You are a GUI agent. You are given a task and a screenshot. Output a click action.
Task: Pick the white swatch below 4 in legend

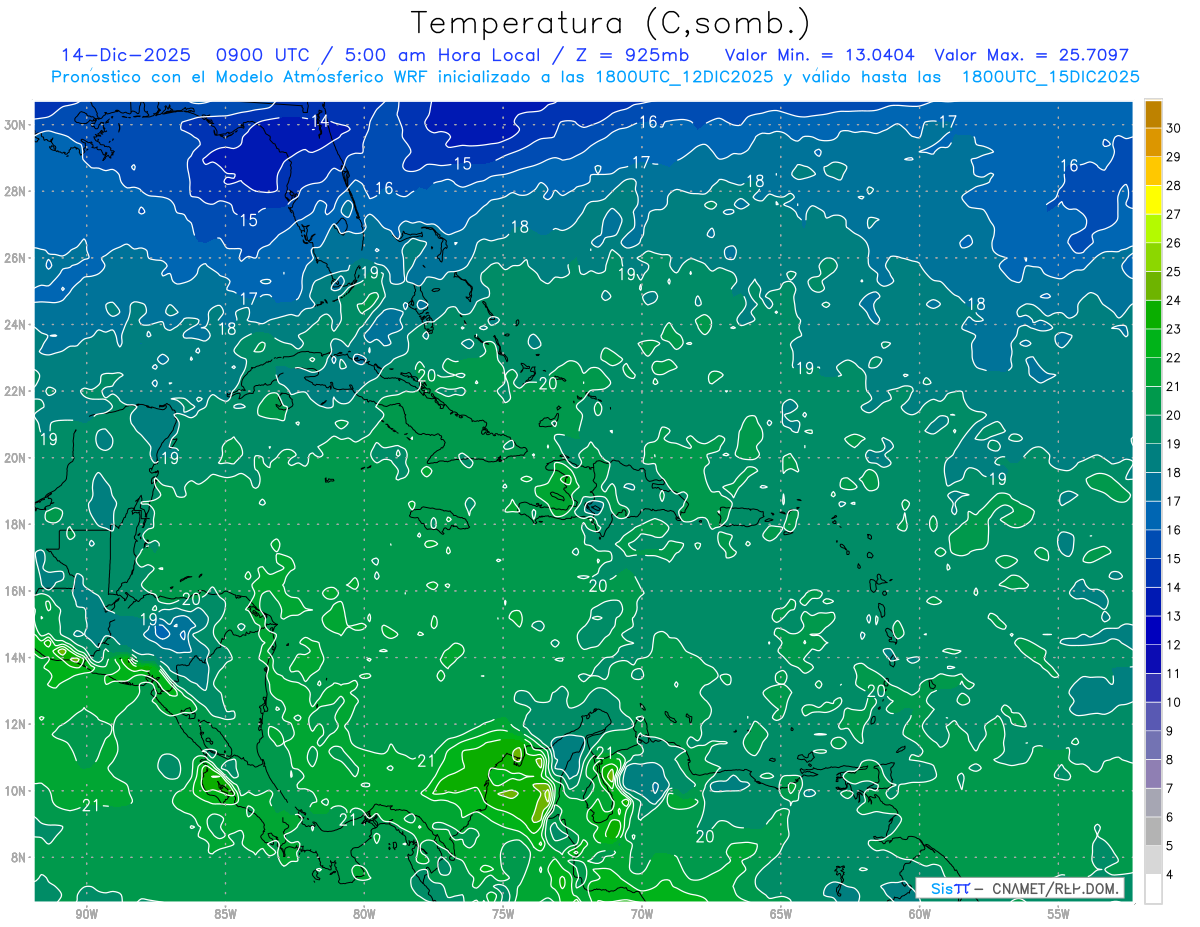[x=1154, y=889]
